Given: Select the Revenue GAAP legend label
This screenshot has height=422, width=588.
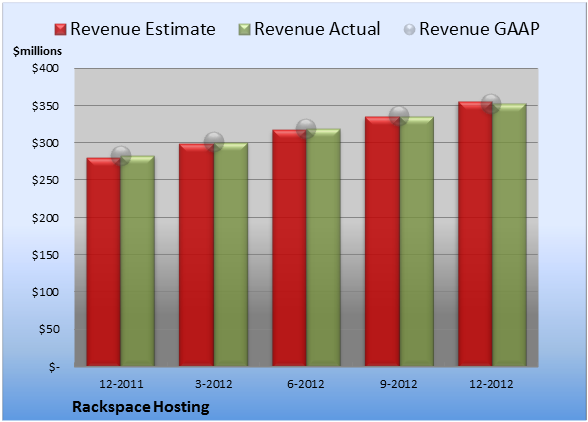Looking at the screenshot, I should pyautogui.click(x=480, y=29).
